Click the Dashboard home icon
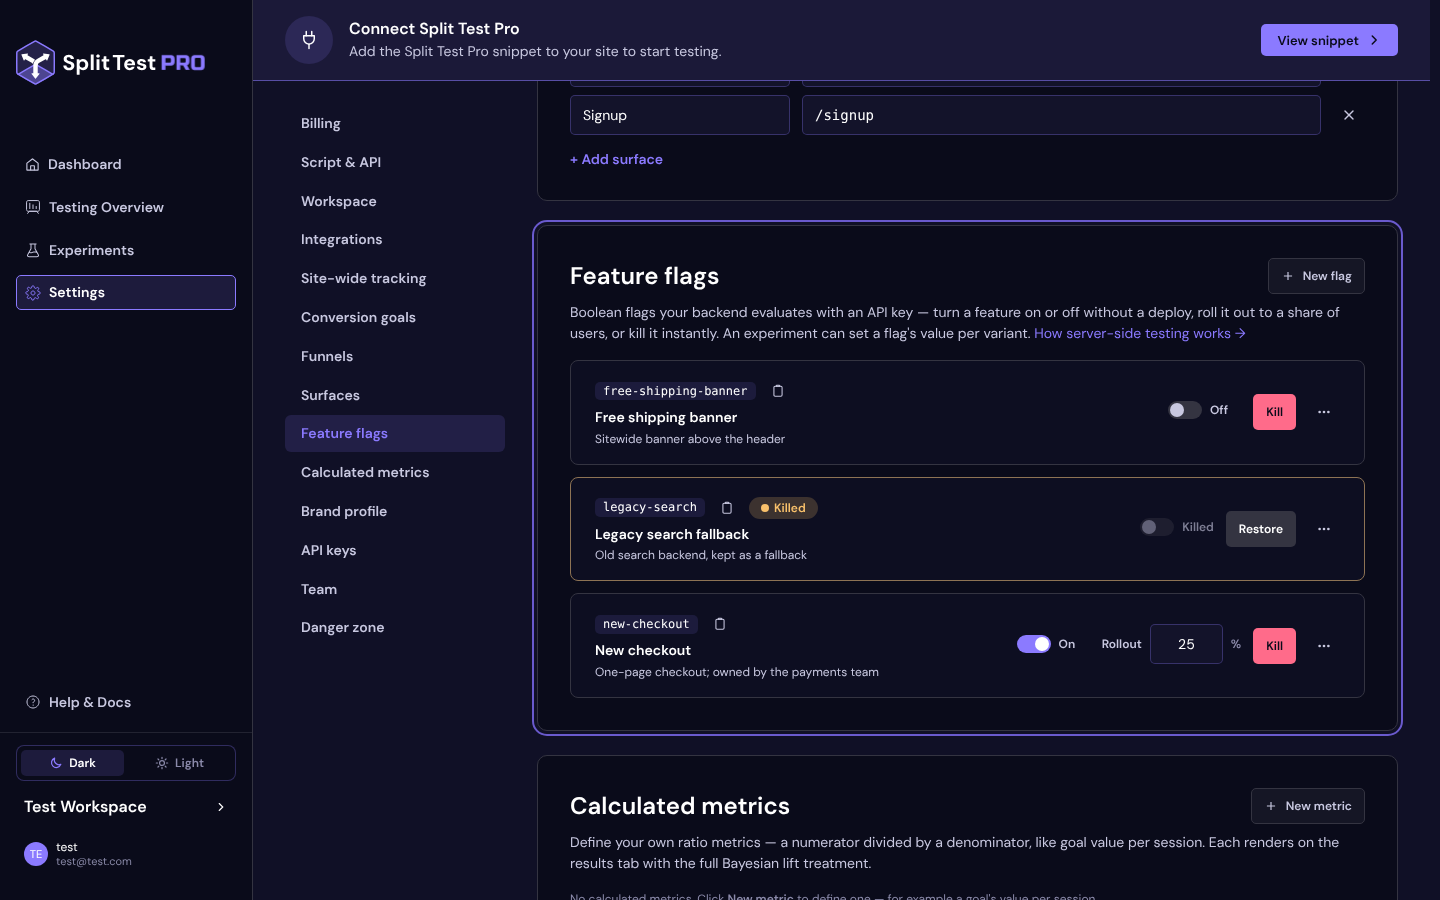Viewport: 1440px width, 900px height. coord(33,164)
